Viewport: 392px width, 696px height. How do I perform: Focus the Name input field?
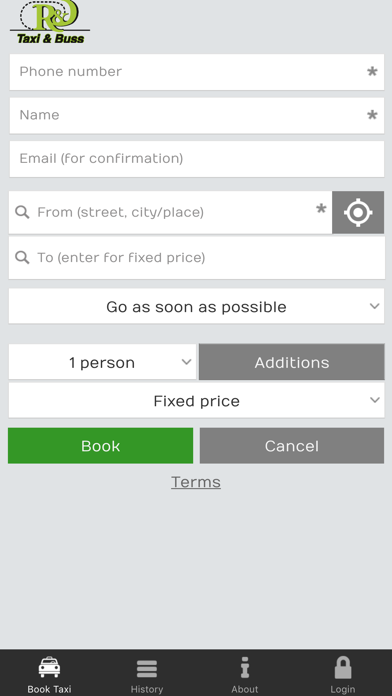pos(197,115)
